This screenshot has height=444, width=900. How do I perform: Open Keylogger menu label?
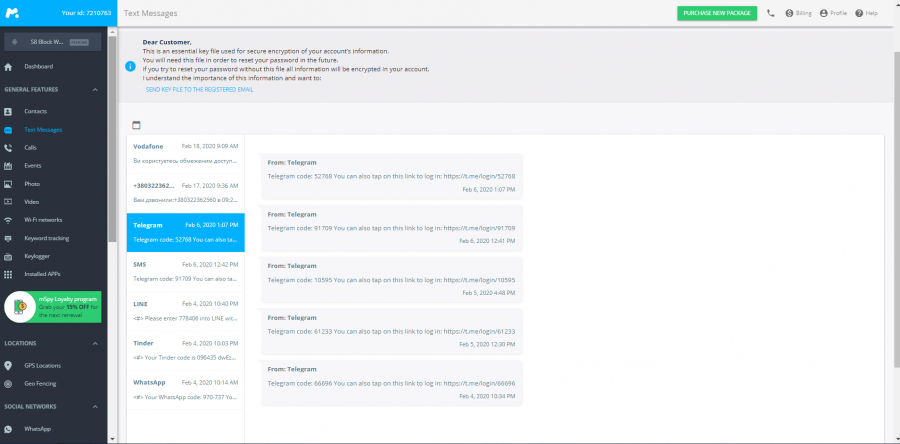coord(36,256)
